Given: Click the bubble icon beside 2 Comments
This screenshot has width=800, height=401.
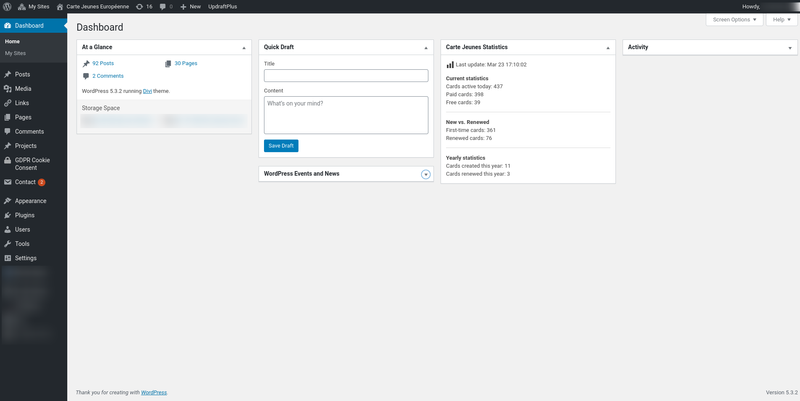Looking at the screenshot, I should click(86, 77).
